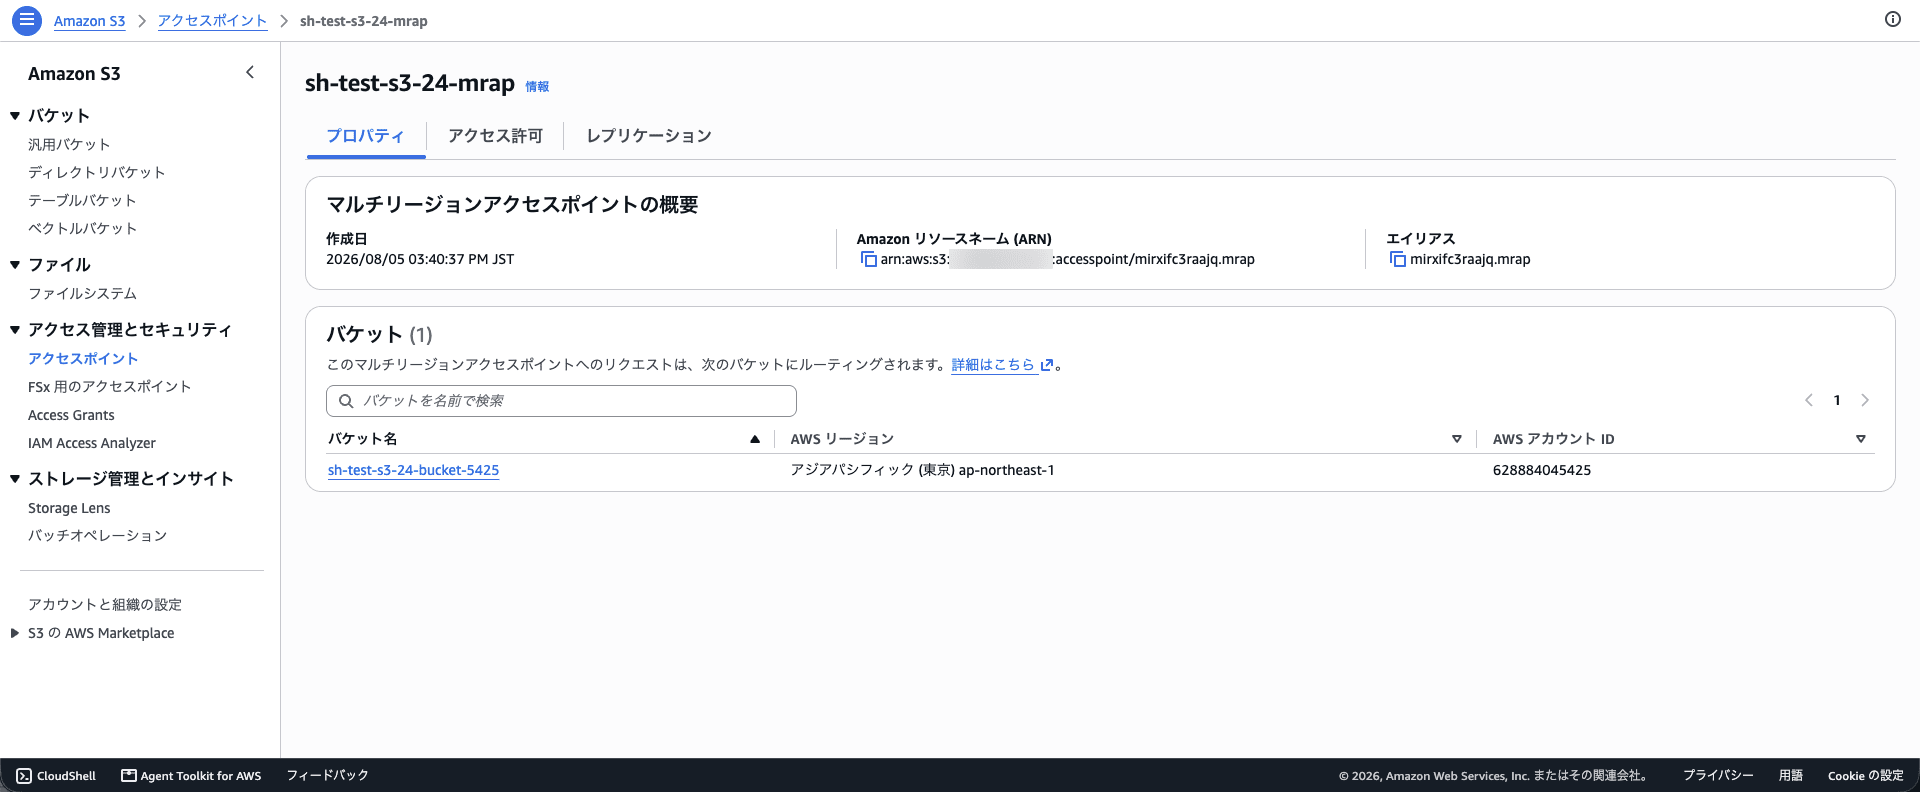Open Agent Toolkit for AWS
Image resolution: width=1920 pixels, height=792 pixels.
pos(191,776)
